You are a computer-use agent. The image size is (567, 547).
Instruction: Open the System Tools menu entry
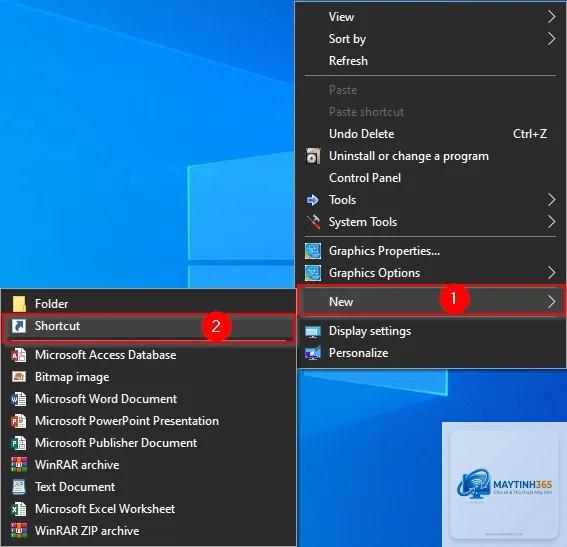tap(431, 222)
